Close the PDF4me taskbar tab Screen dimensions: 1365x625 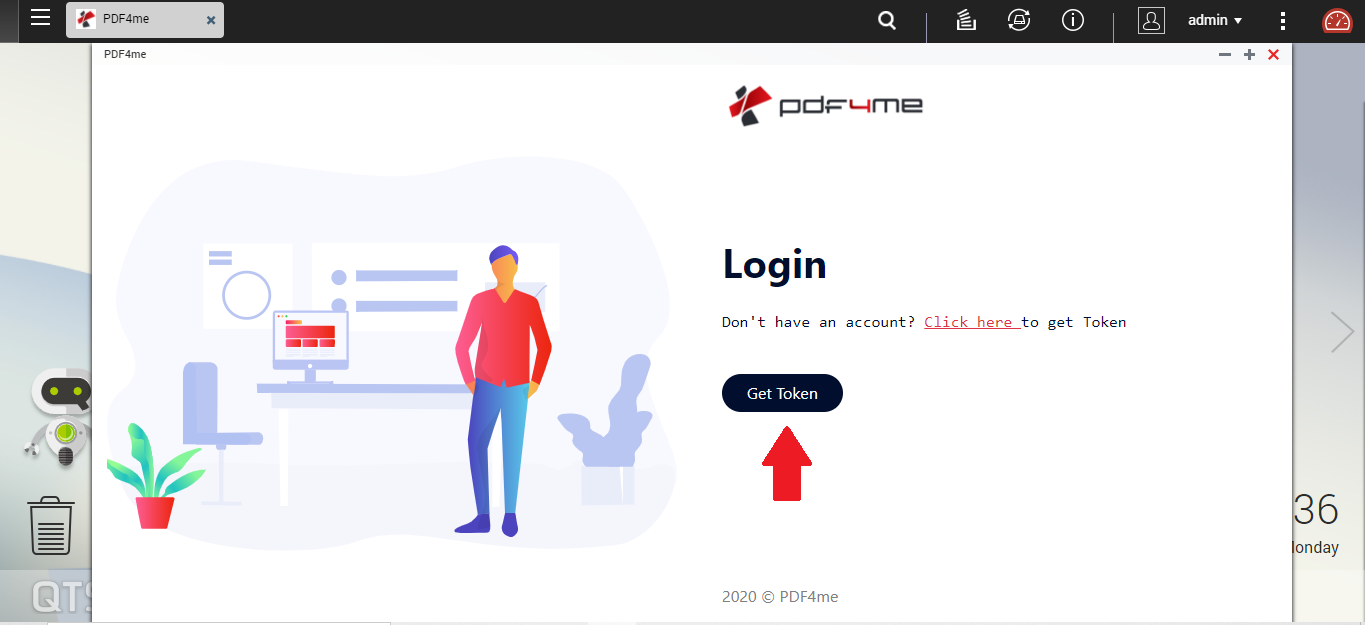coord(210,20)
